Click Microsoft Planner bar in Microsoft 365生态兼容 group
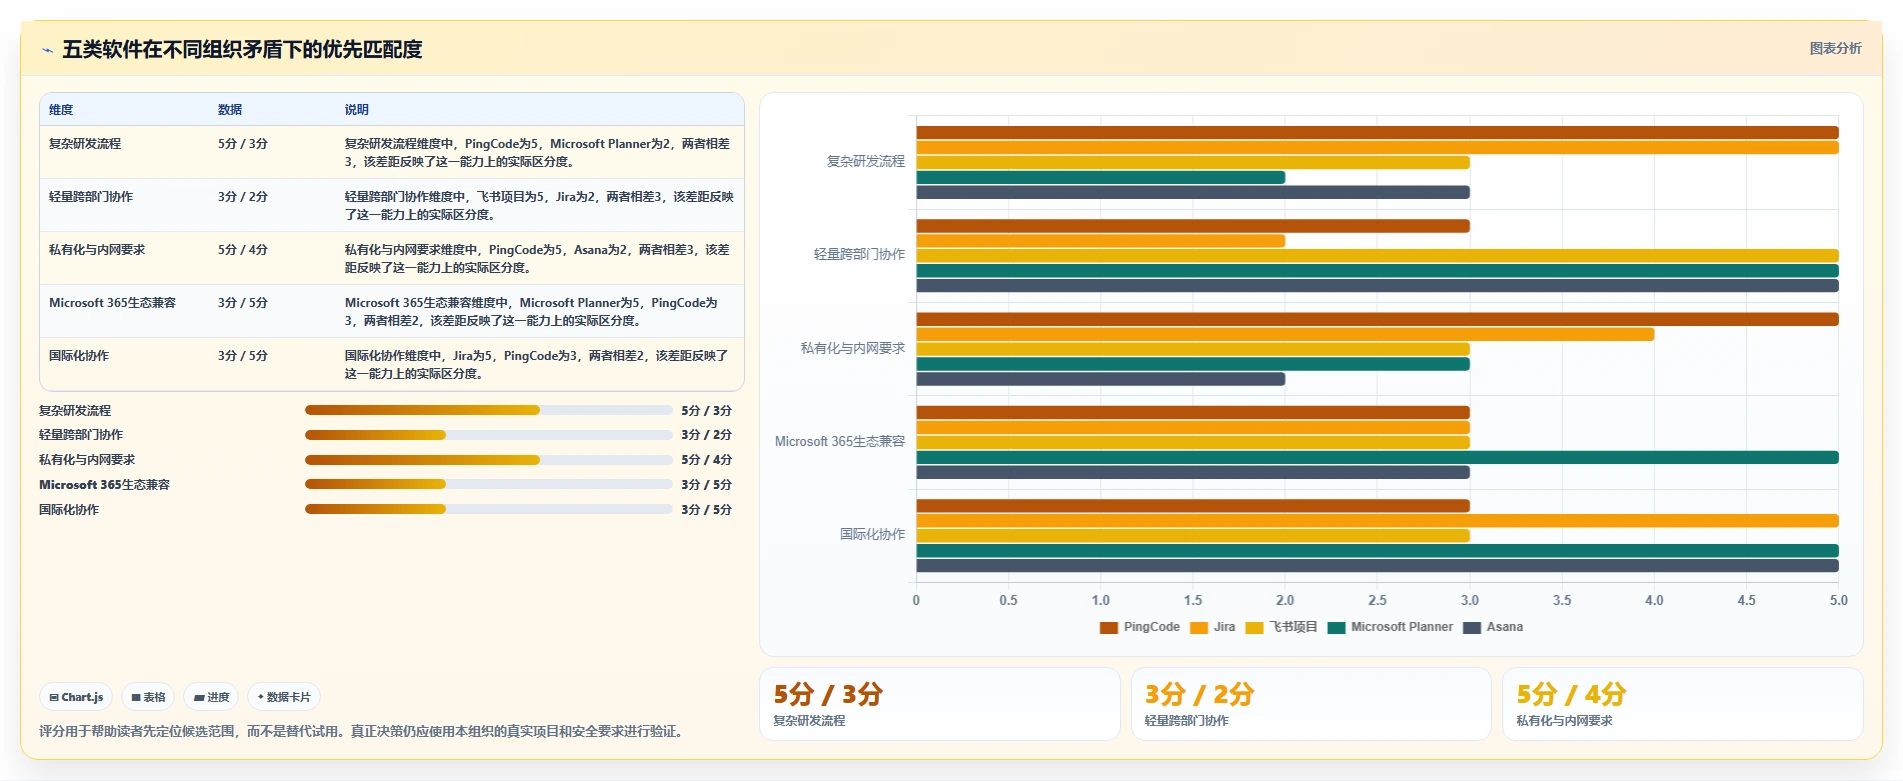This screenshot has height=781, width=1903. pyautogui.click(x=1377, y=457)
